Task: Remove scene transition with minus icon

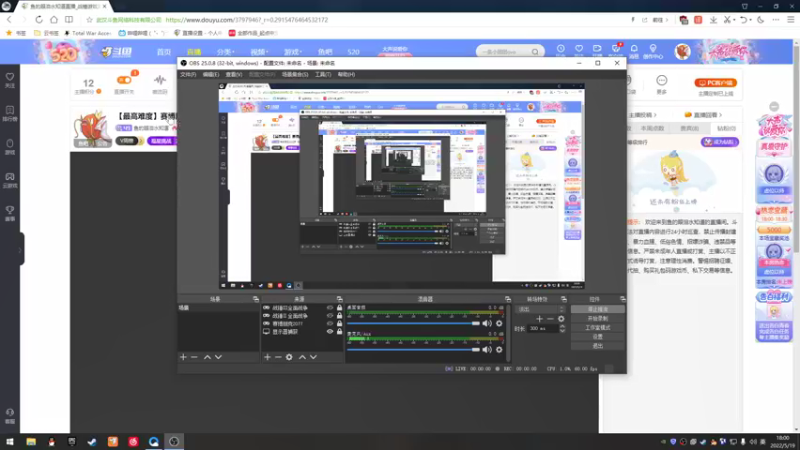Action: [550, 319]
